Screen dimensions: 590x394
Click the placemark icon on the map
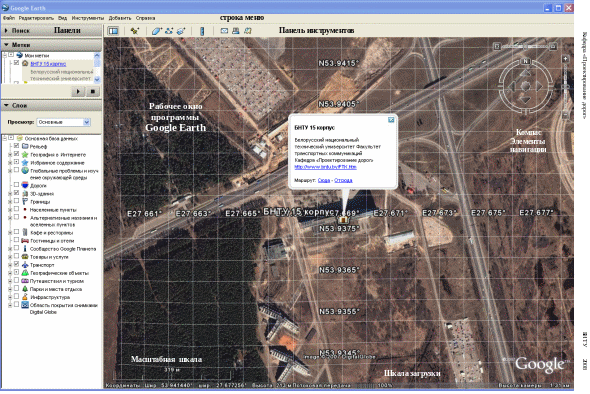pyautogui.click(x=343, y=220)
